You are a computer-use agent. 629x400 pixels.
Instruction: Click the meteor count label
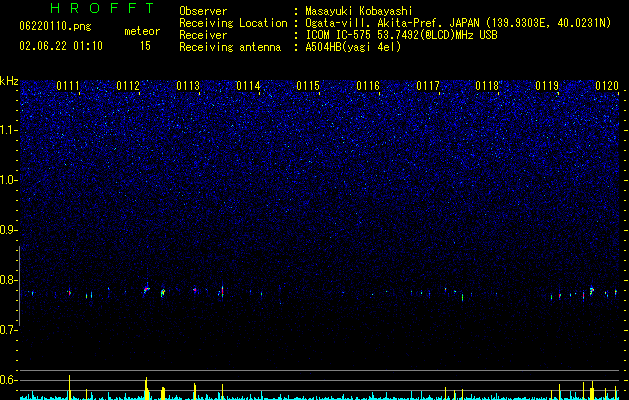coord(142,31)
